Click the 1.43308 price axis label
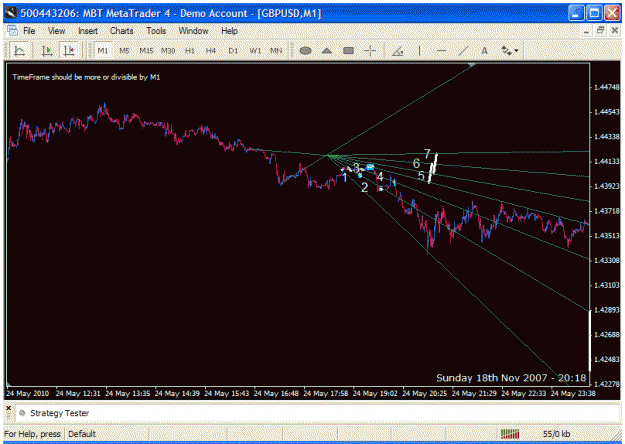 (x=607, y=260)
